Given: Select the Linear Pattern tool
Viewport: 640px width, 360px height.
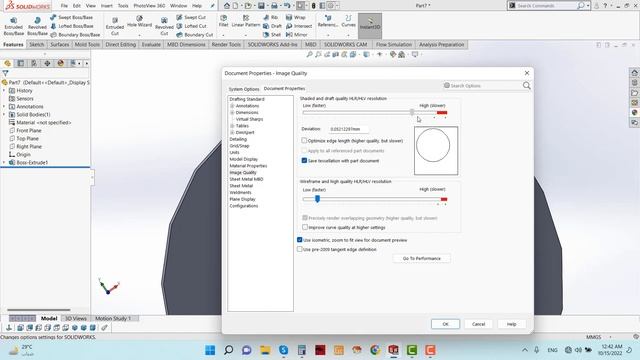Looking at the screenshot, I should [245, 21].
